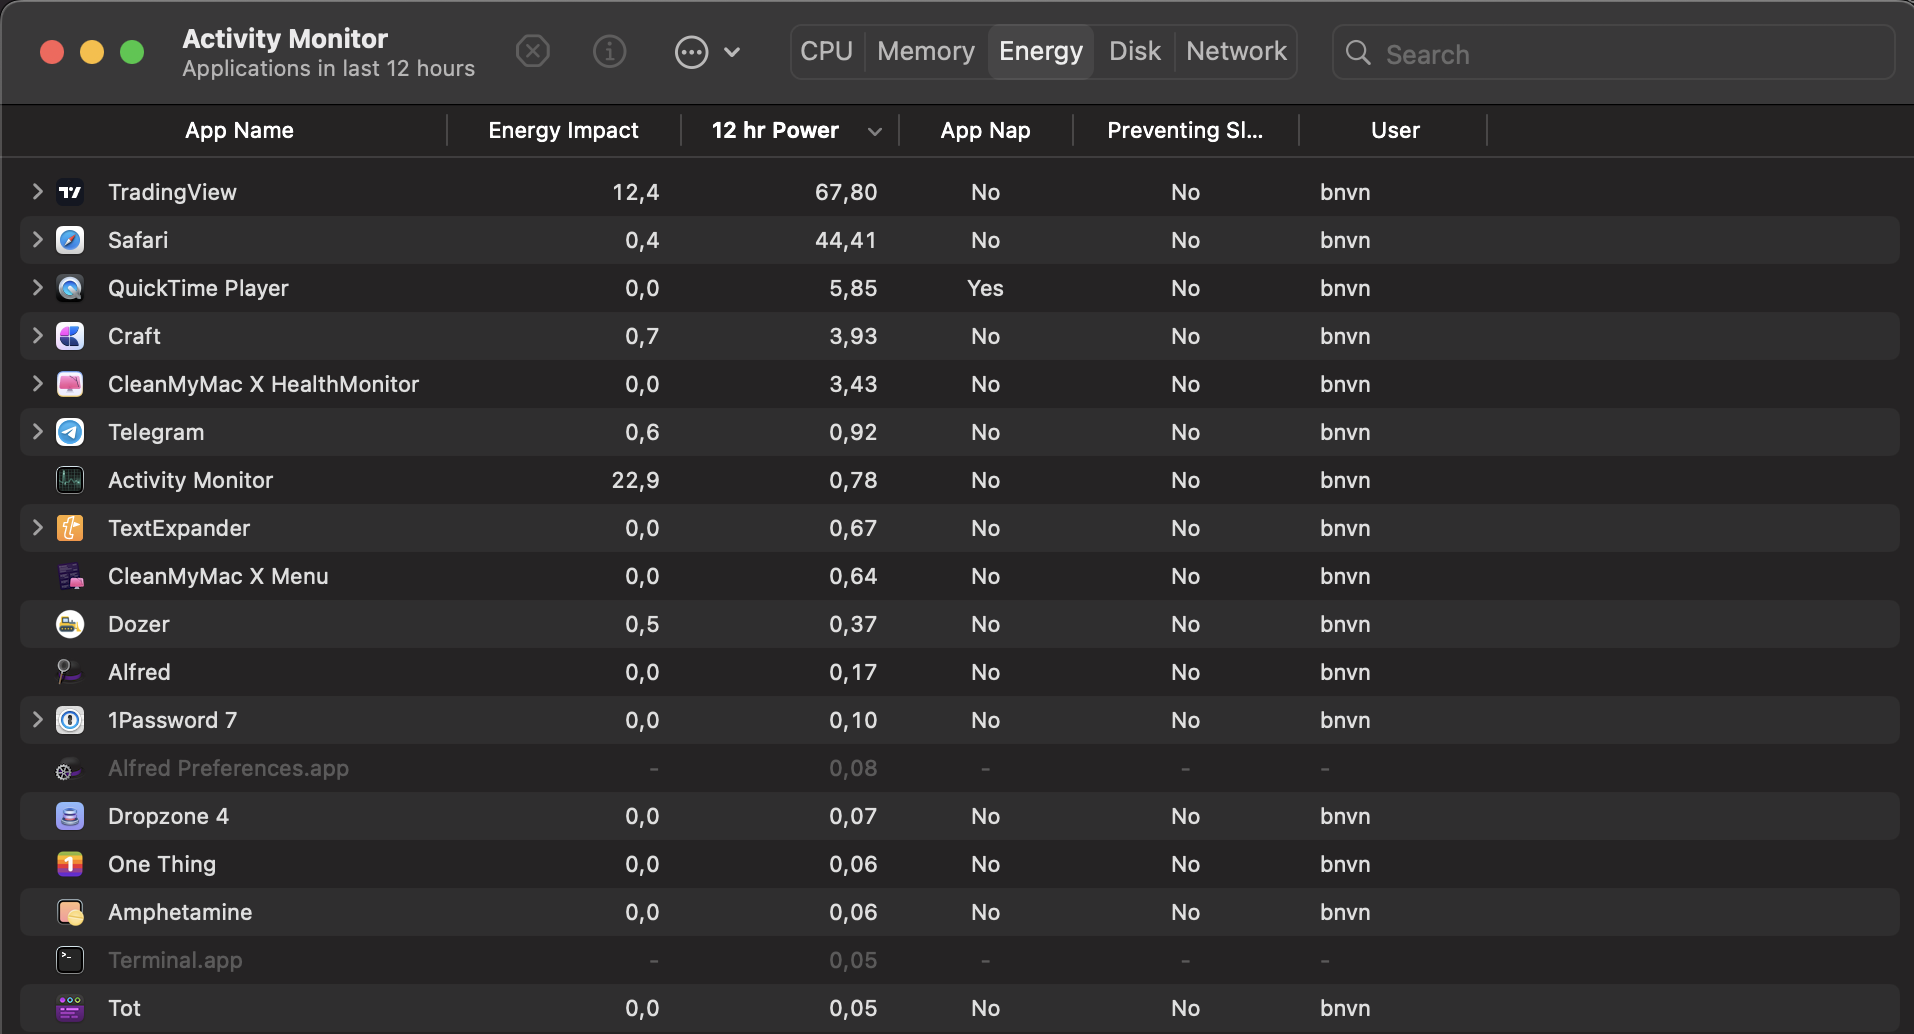Expand the QuickTime Player process group

pos(37,287)
